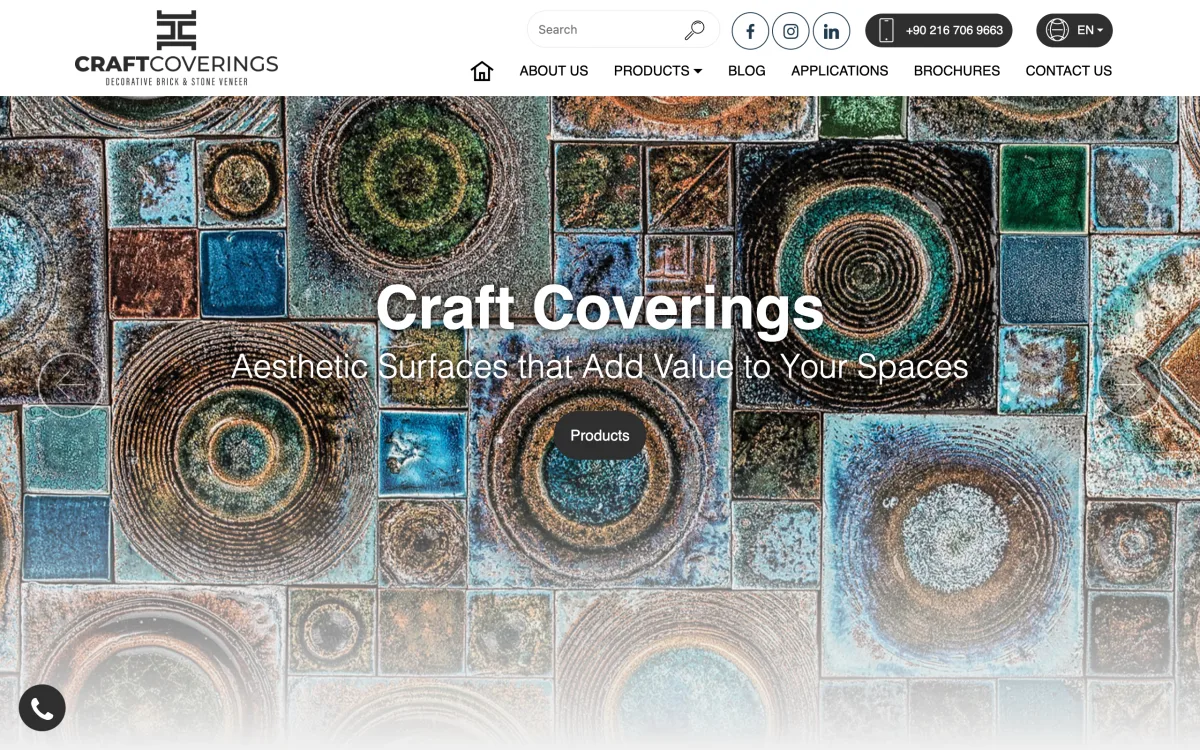Go to previous slide arrow
Image resolution: width=1200 pixels, height=750 pixels.
pyautogui.click(x=69, y=385)
